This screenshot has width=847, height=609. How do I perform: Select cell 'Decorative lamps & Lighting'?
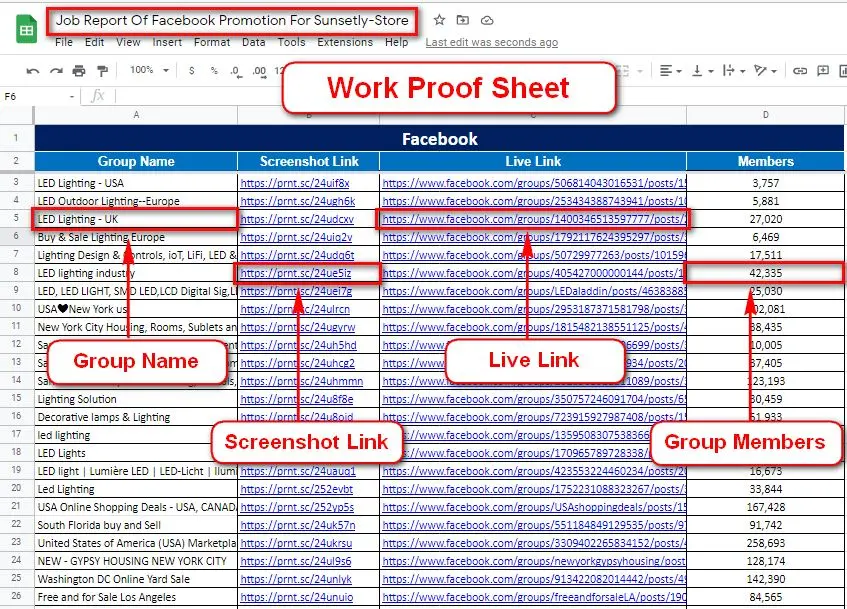tap(136, 417)
